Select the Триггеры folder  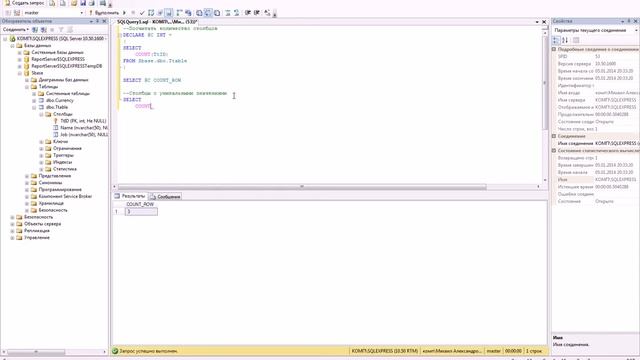coord(63,156)
